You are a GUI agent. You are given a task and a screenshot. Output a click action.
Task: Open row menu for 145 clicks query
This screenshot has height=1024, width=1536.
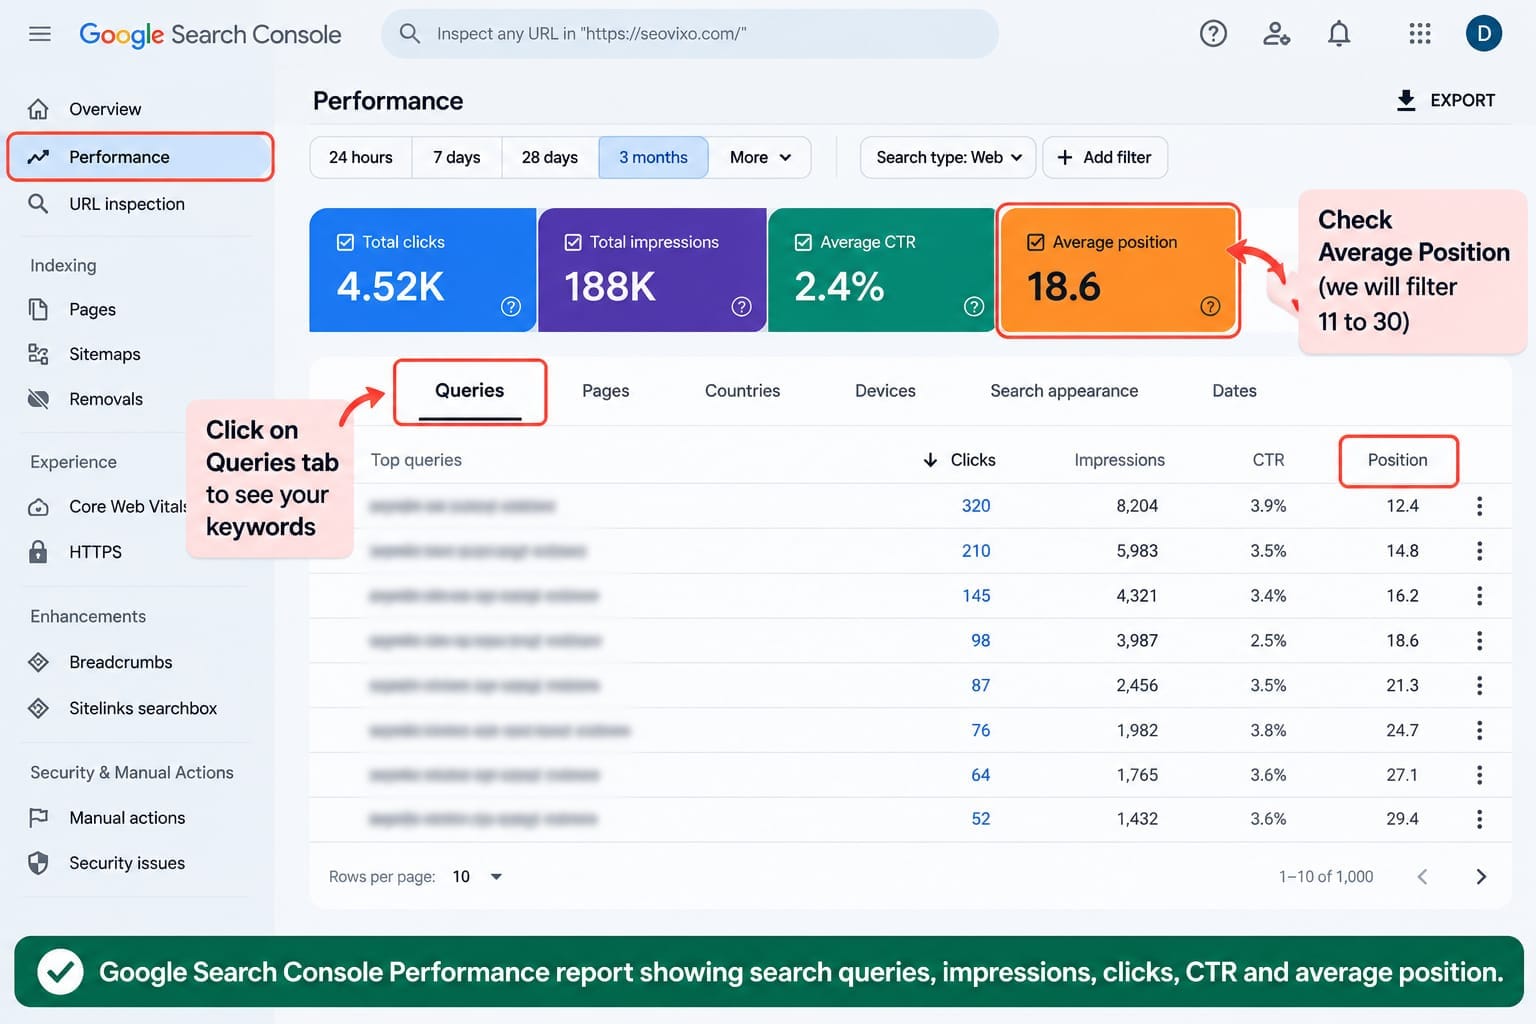[x=1479, y=596]
